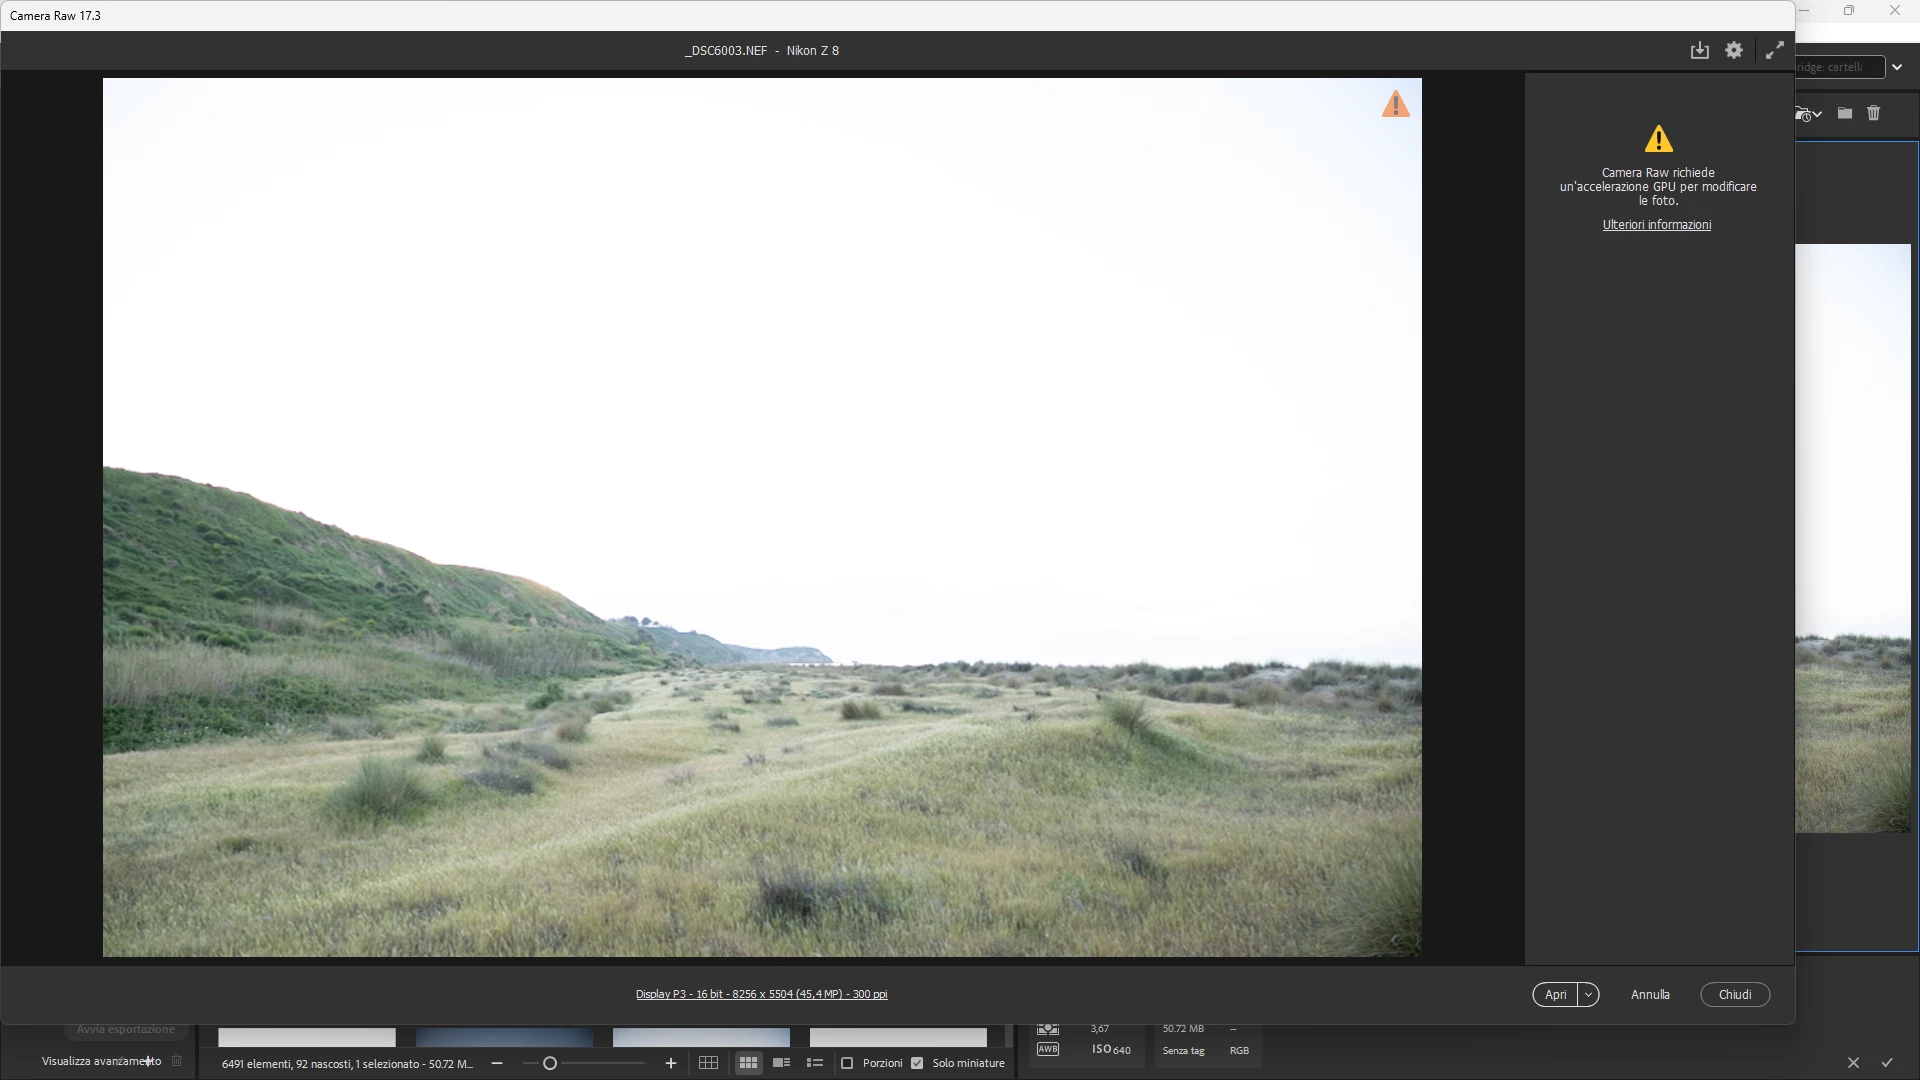Switch to details view icon
1920x1080 pixels.
click(x=782, y=1063)
